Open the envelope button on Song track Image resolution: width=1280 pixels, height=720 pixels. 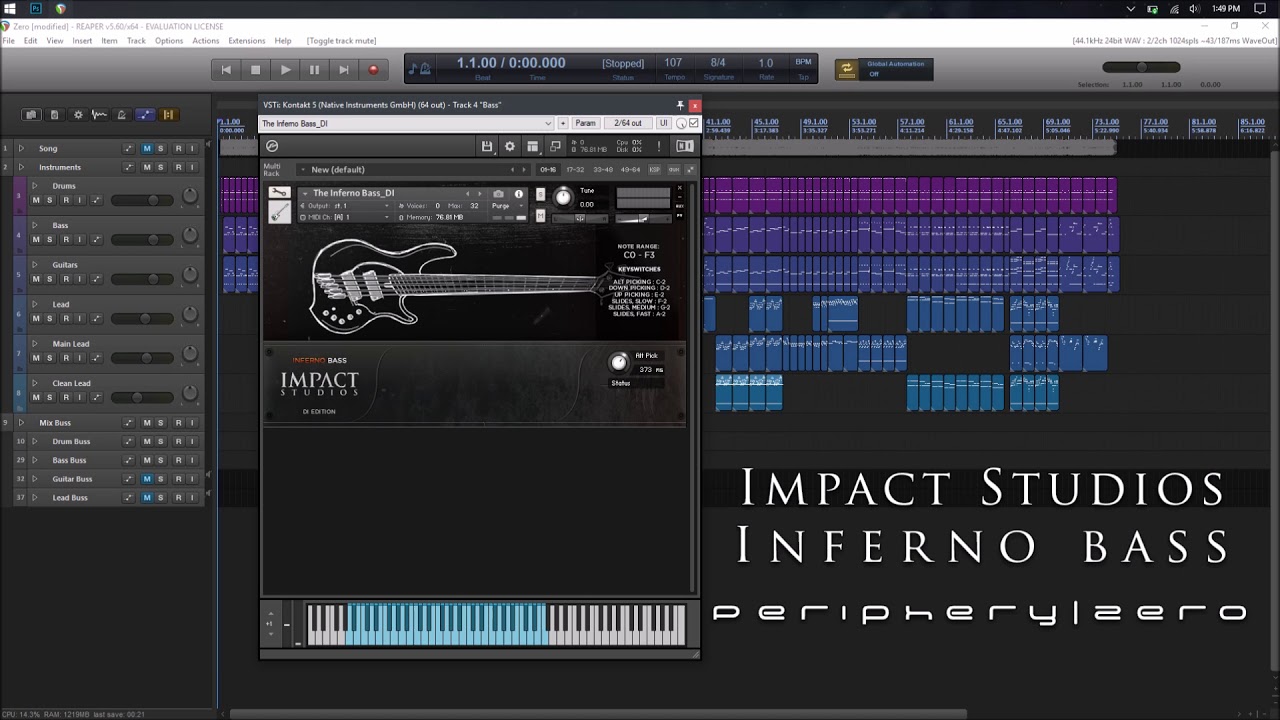pyautogui.click(x=128, y=148)
